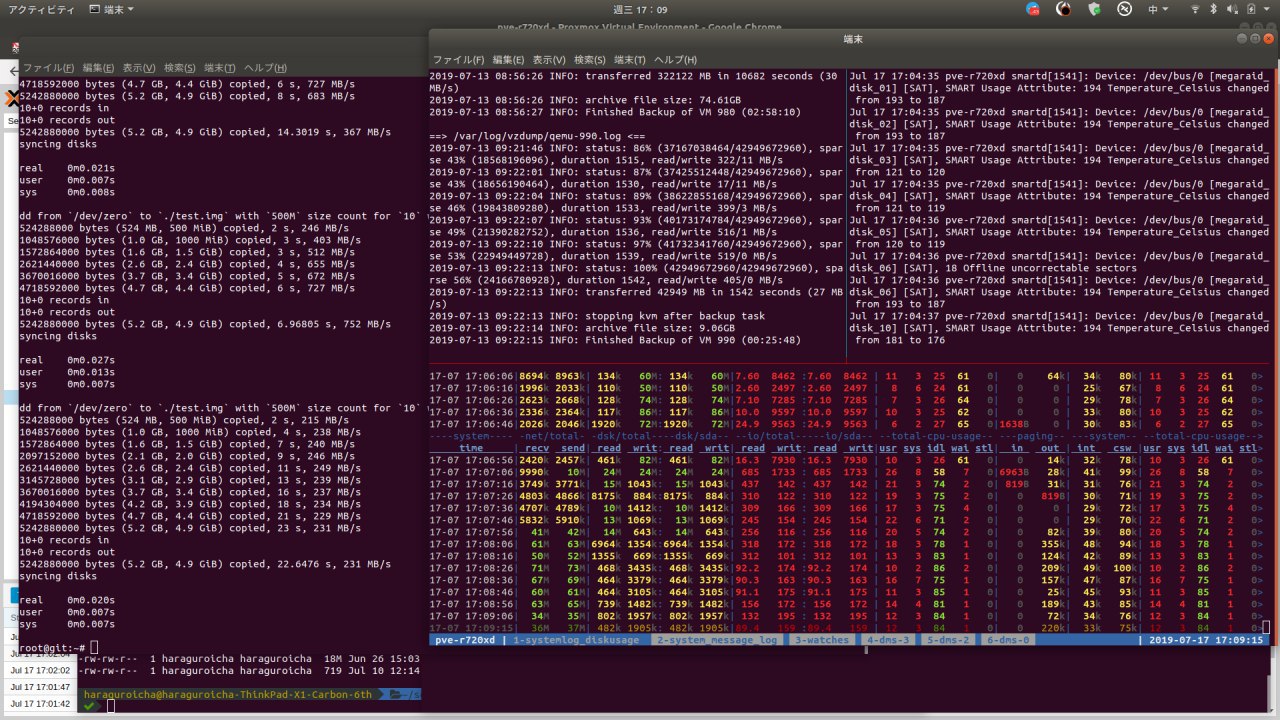The image size is (1280, 720).
Task: Click the Jul 17 17:01:42 log row
Action: (39, 703)
